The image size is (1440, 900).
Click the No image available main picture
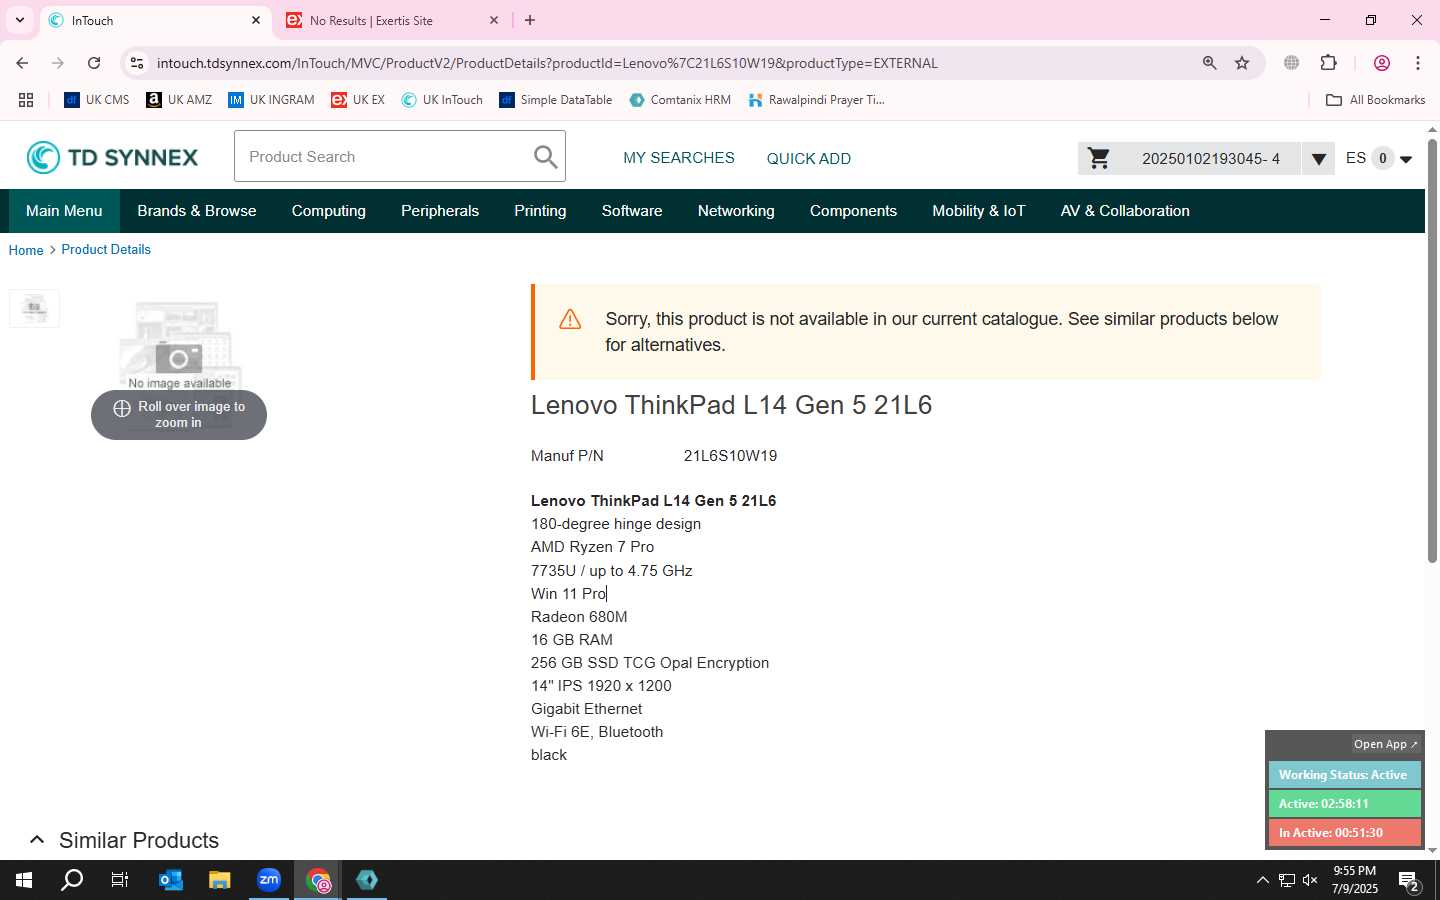(x=180, y=346)
